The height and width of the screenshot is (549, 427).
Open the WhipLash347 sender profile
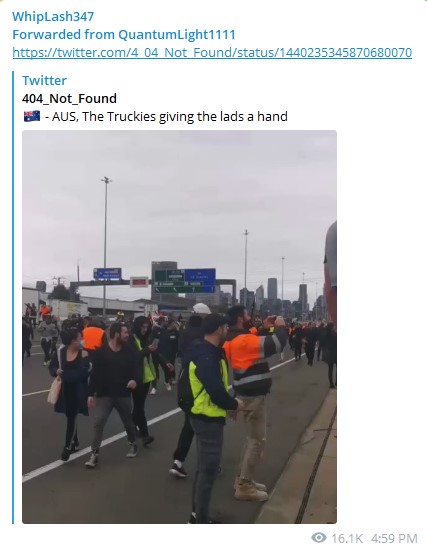pyautogui.click(x=53, y=16)
